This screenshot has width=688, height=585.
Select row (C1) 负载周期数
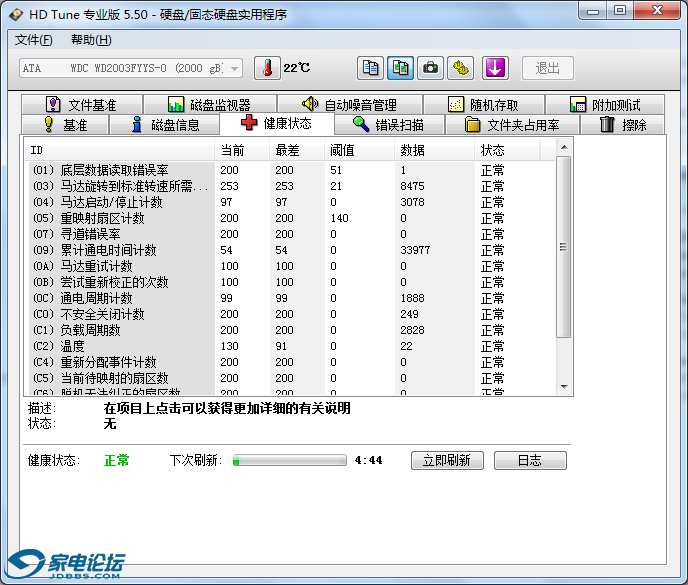point(292,330)
